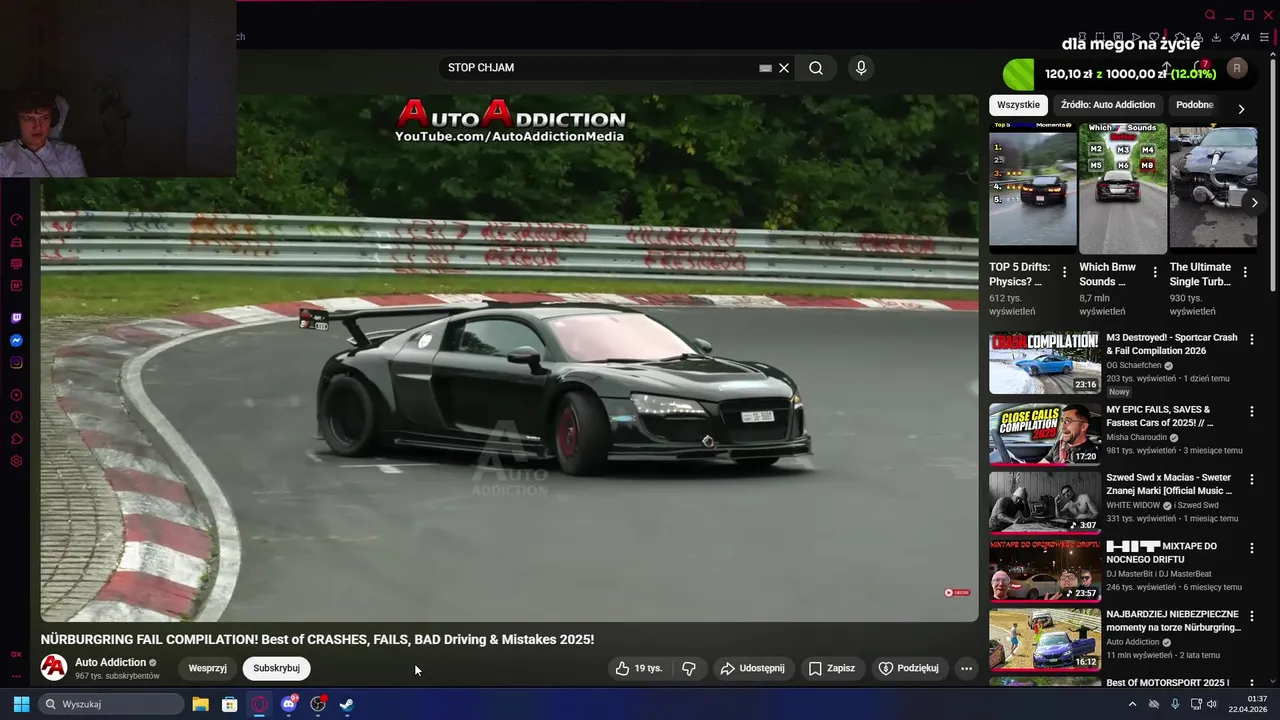This screenshot has height=720, width=1280.
Task: Open on-screen keyboard icon in search box
Action: 765,68
